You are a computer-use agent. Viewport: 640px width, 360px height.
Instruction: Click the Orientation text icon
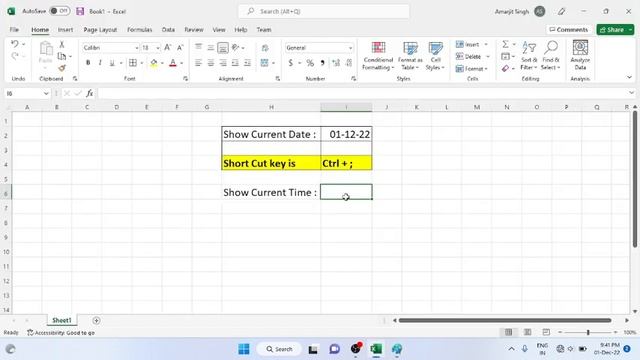coord(236,48)
